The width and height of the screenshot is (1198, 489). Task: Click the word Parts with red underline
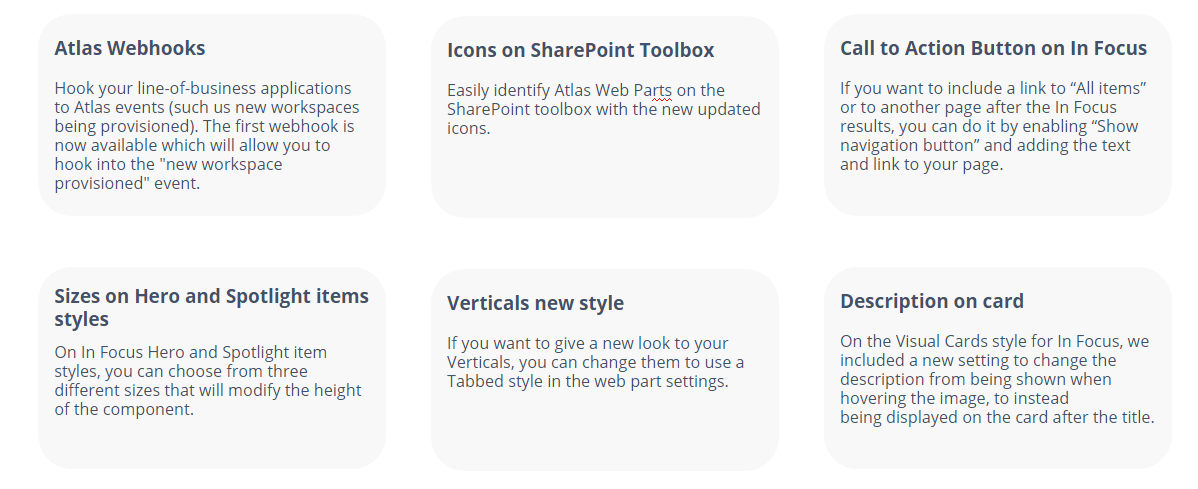[x=653, y=91]
